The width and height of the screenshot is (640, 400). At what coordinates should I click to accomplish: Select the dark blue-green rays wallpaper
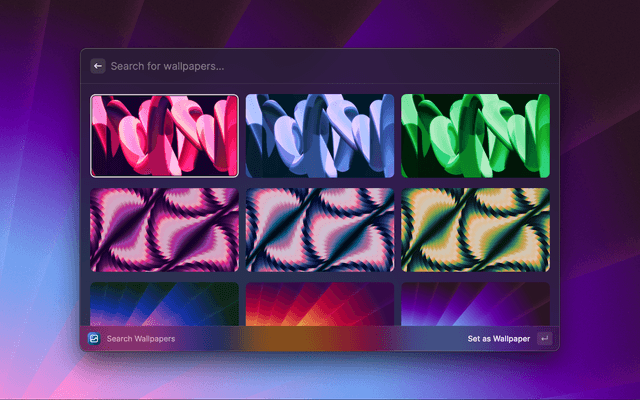click(165, 304)
